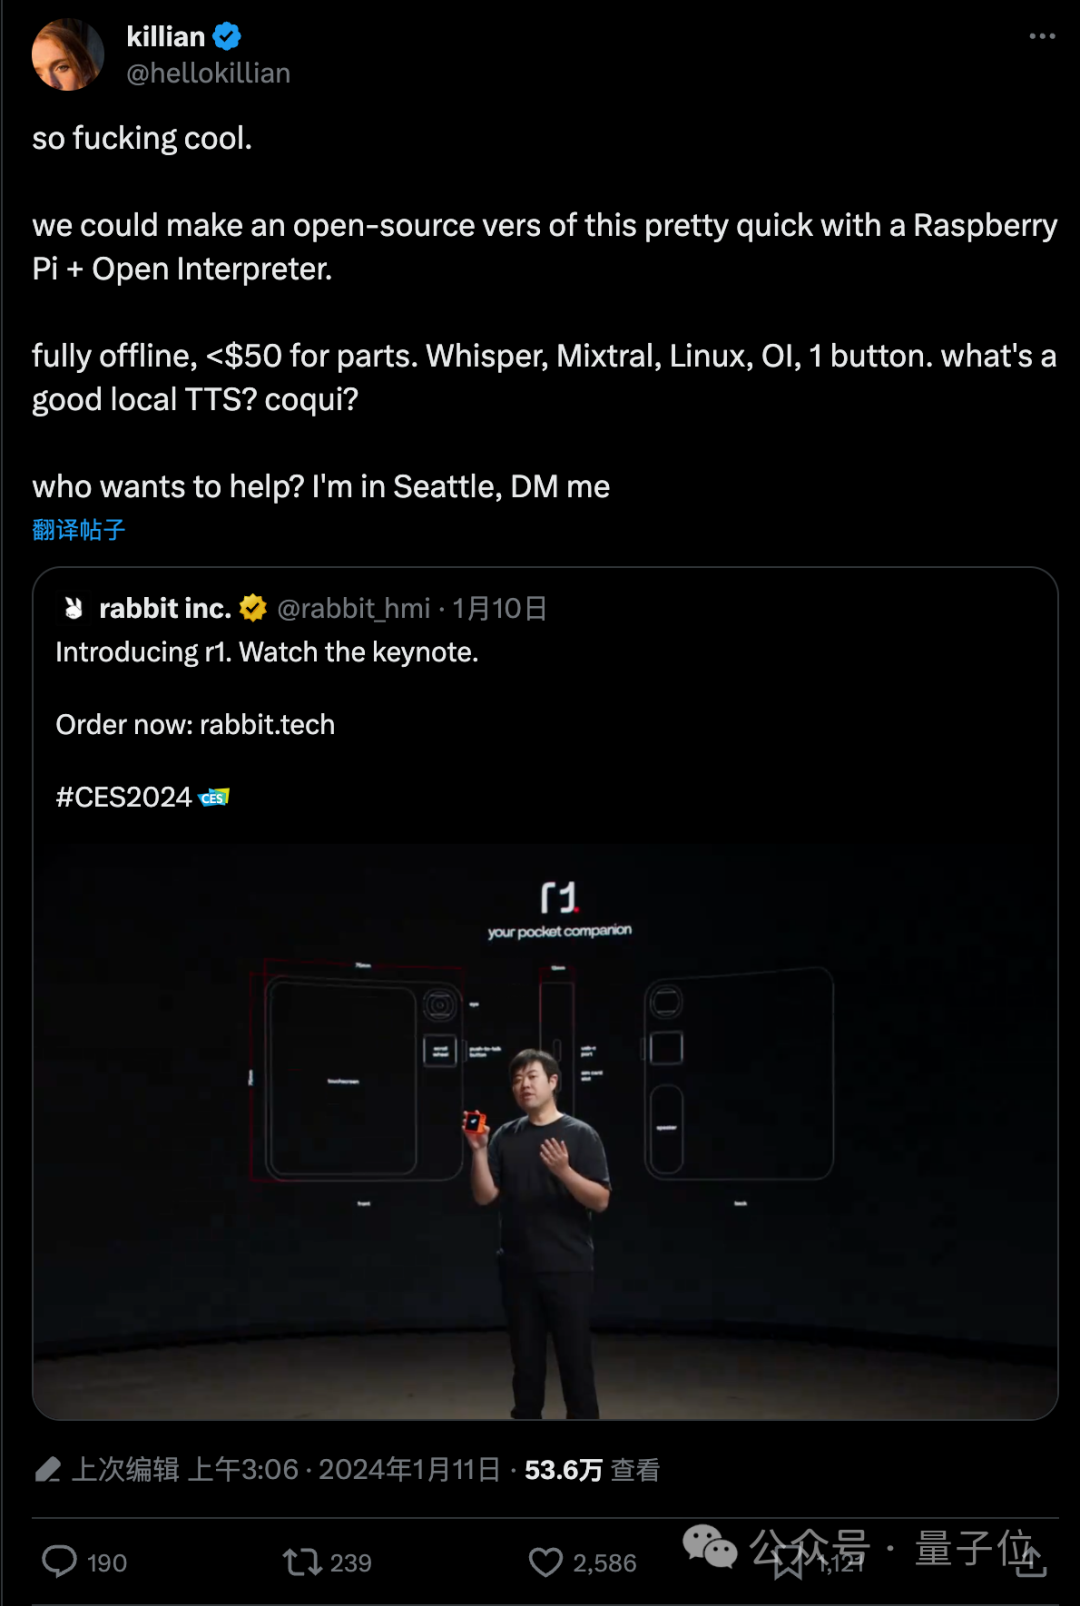Open the @hellokillian handle link
This screenshot has height=1606, width=1080.
[x=208, y=73]
